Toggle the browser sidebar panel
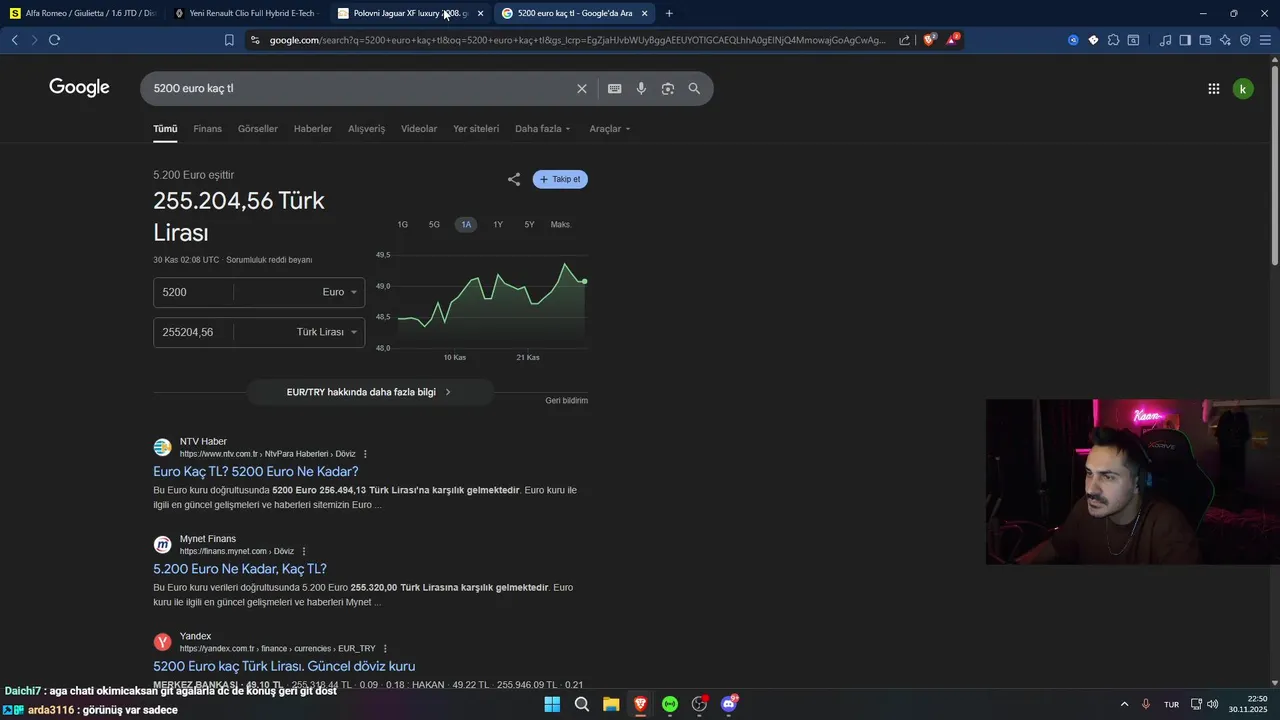Screen dimensions: 1280x720 (x=1185, y=40)
